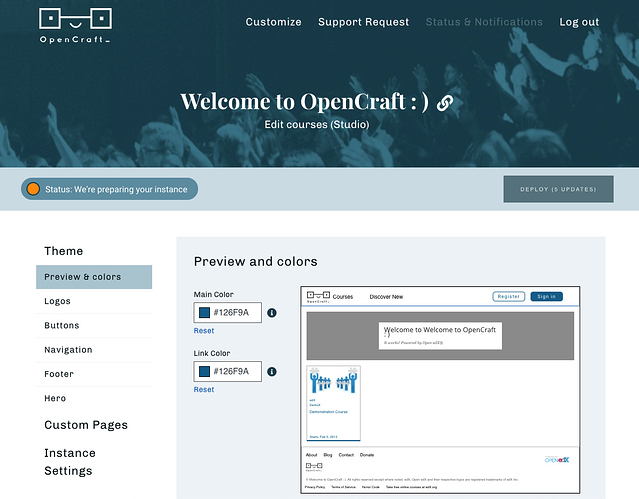The image size is (639, 499).
Task: Open the Customize menu item
Action: point(273,22)
